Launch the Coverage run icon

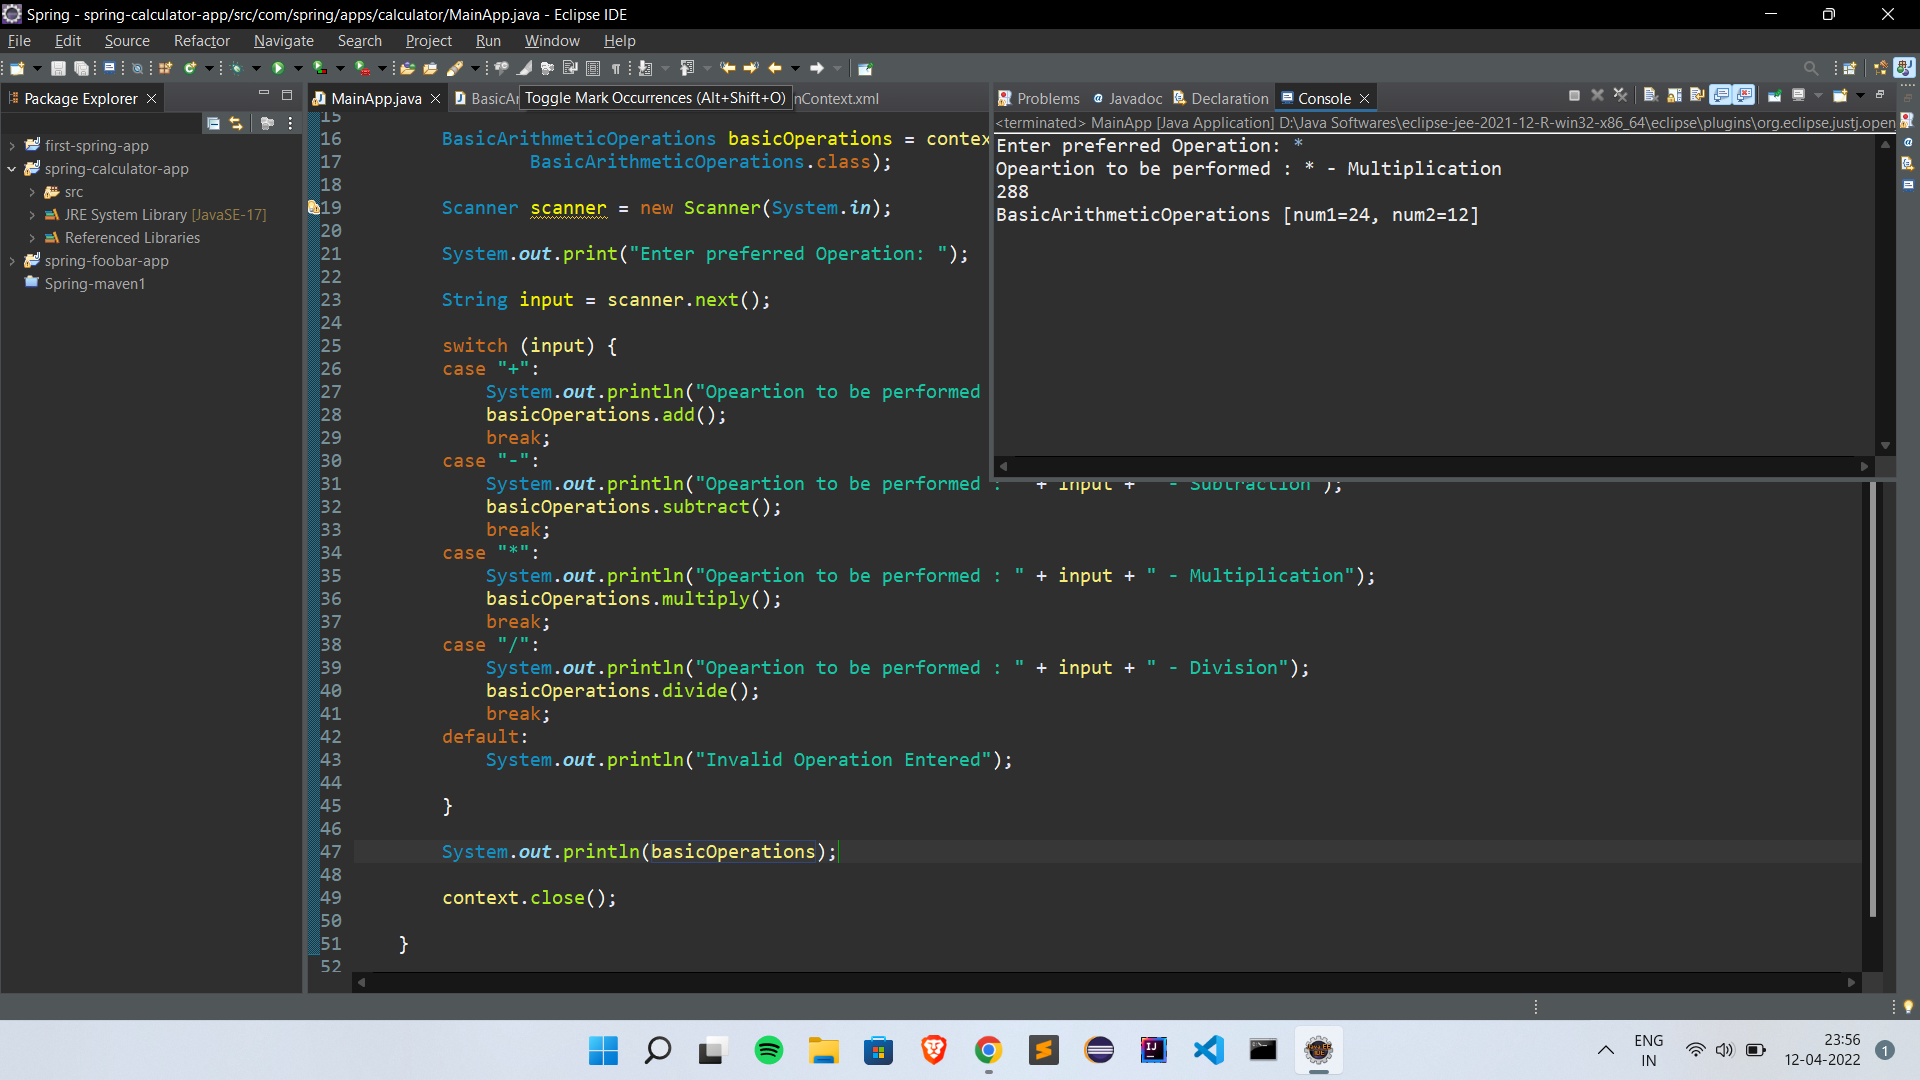click(320, 69)
